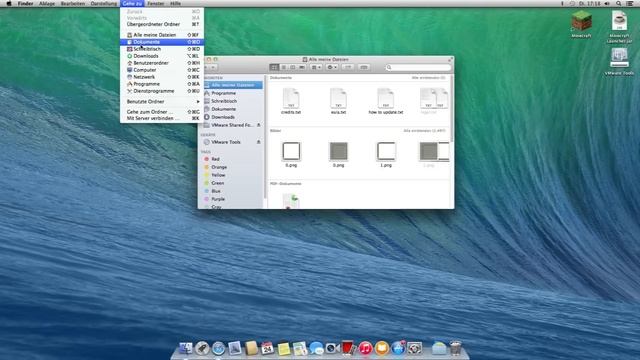Open Calendar from the Dock
This screenshot has height=360, width=640.
267,348
